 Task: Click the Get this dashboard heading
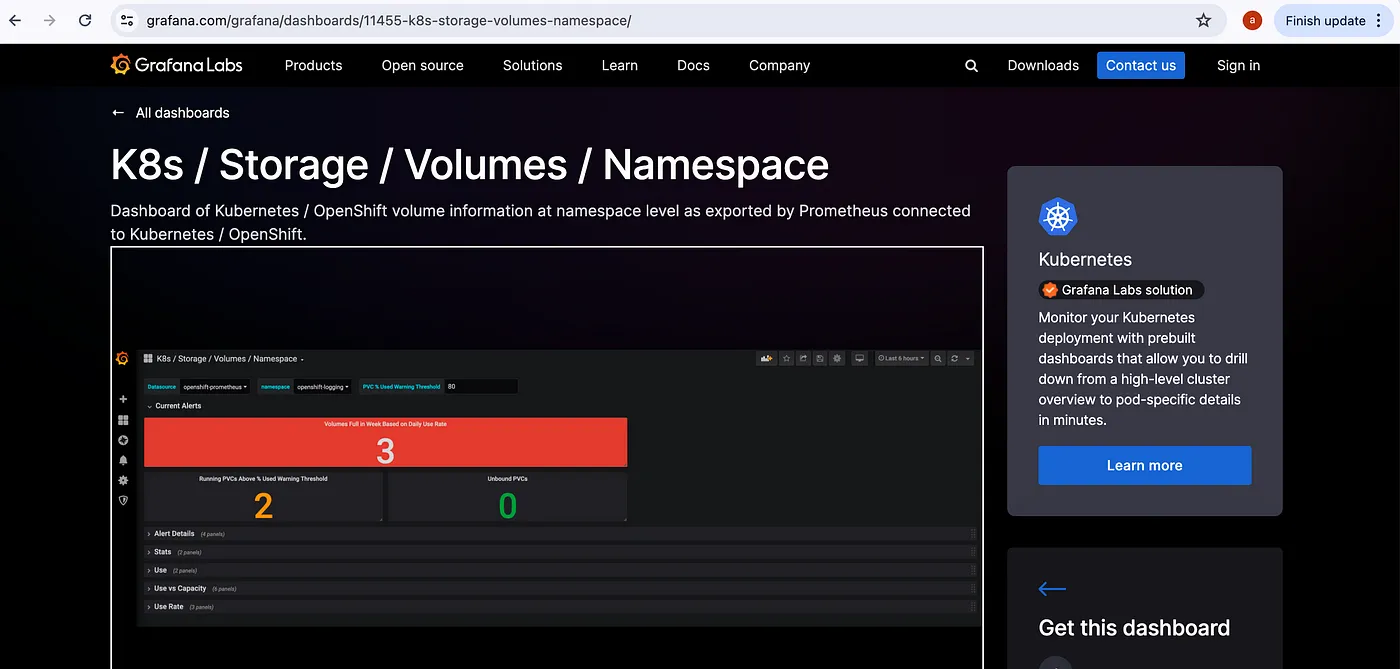pyautogui.click(x=1135, y=628)
